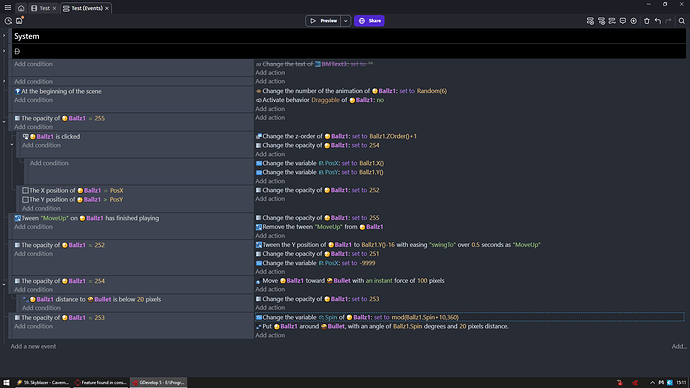Open the search in events magnifier
Image resolution: width=690 pixels, height=388 pixels.
pos(682,21)
